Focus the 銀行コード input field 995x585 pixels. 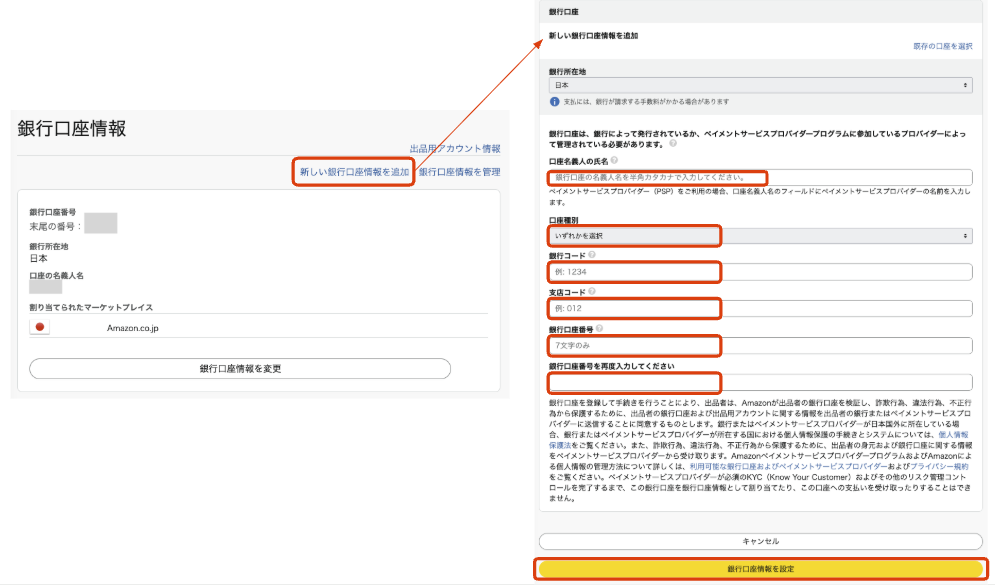coord(760,272)
